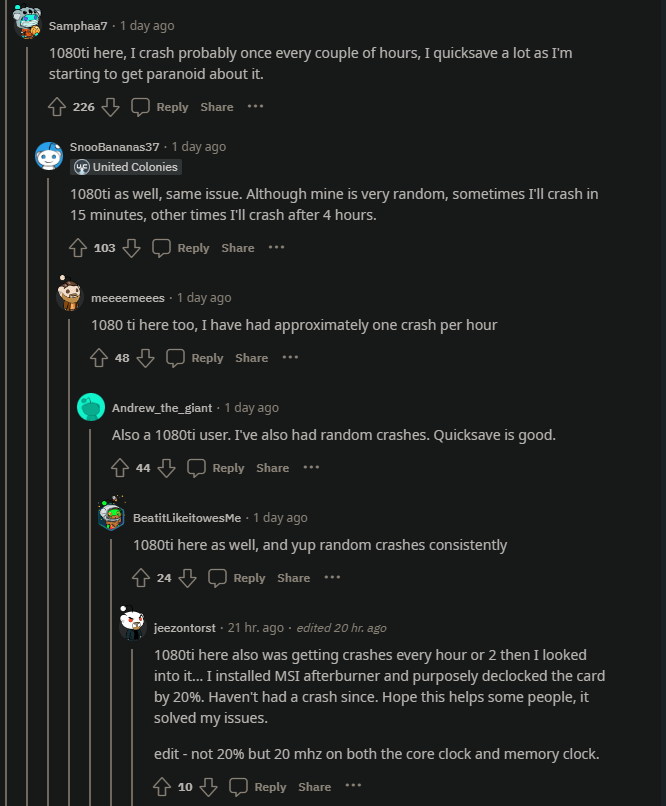Image resolution: width=666 pixels, height=806 pixels.
Task: Open the ellipsis menu on SnooBananas37's comment
Action: [x=277, y=248]
